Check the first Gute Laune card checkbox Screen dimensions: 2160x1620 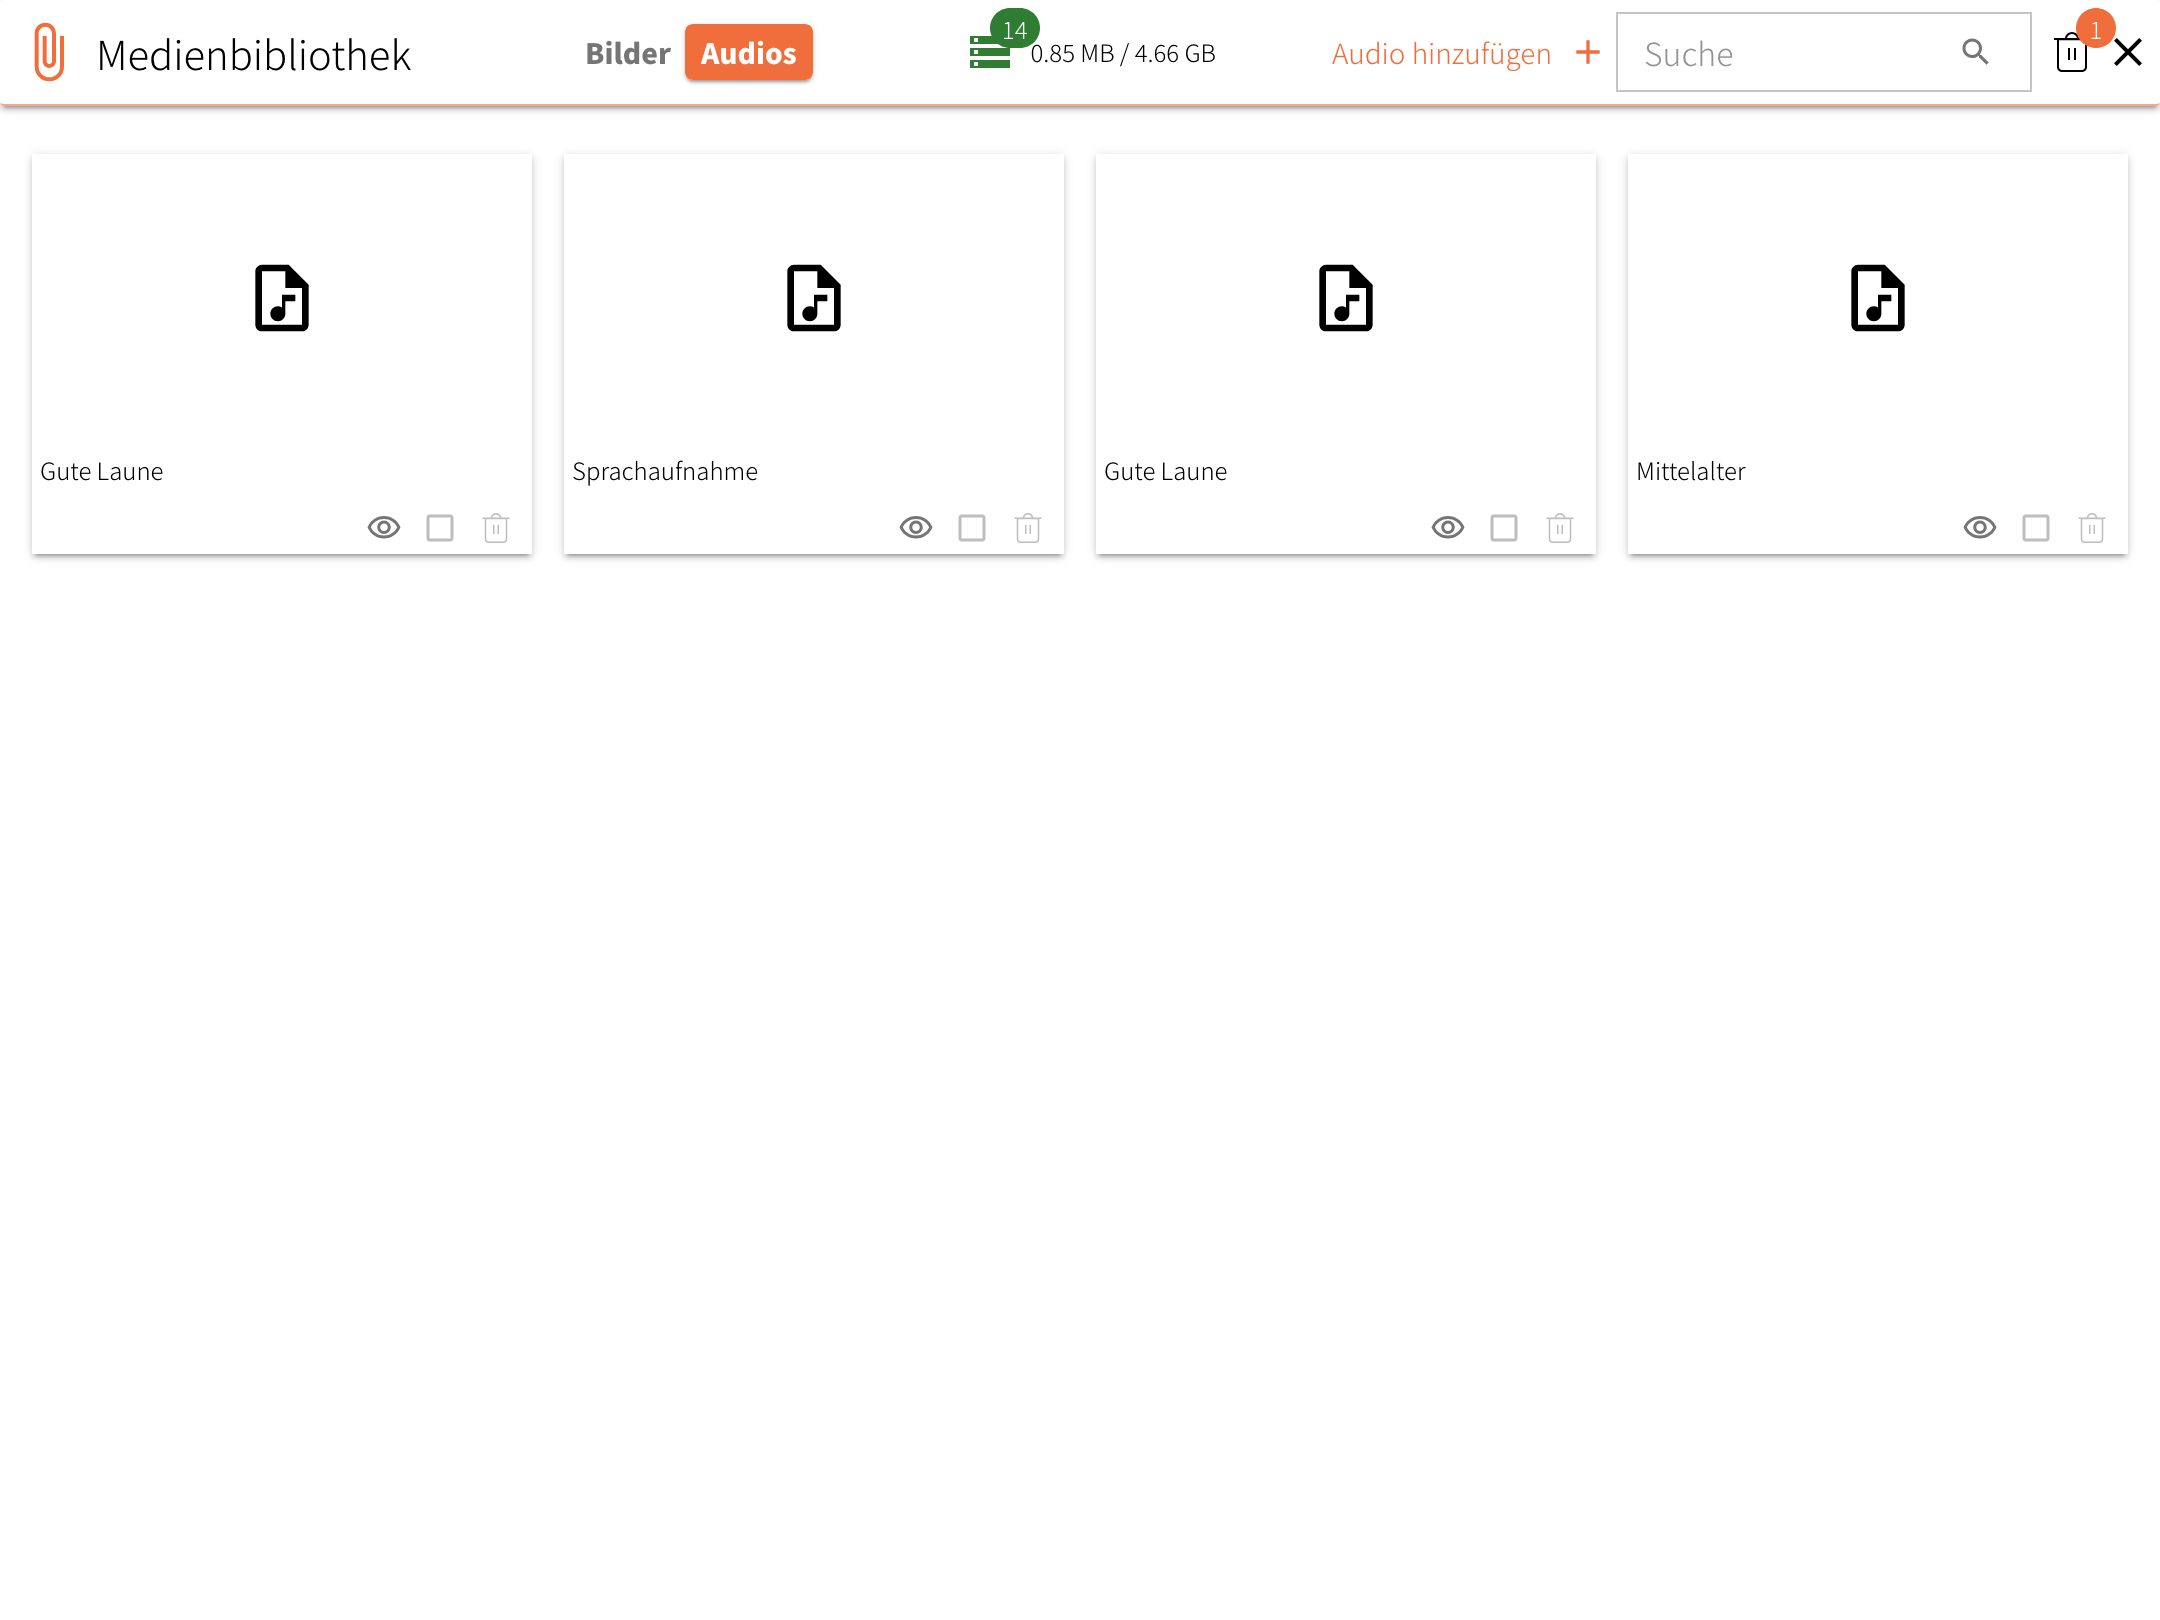(x=439, y=528)
